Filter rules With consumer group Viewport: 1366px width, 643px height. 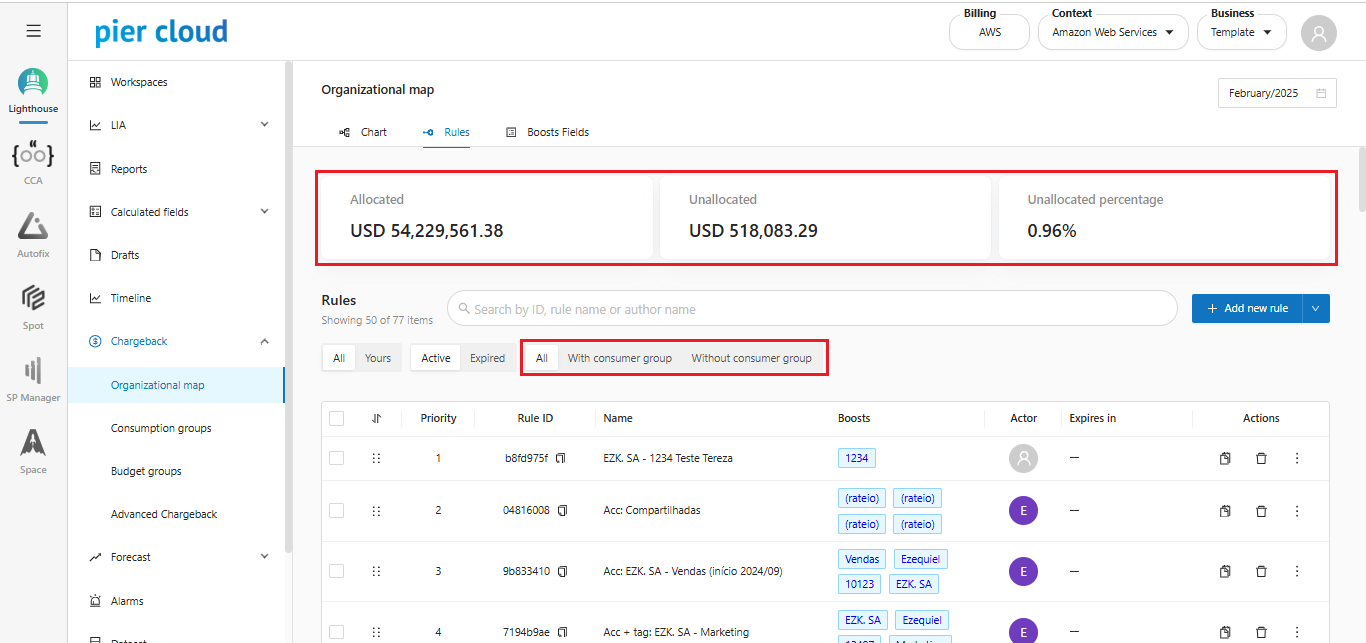click(620, 358)
